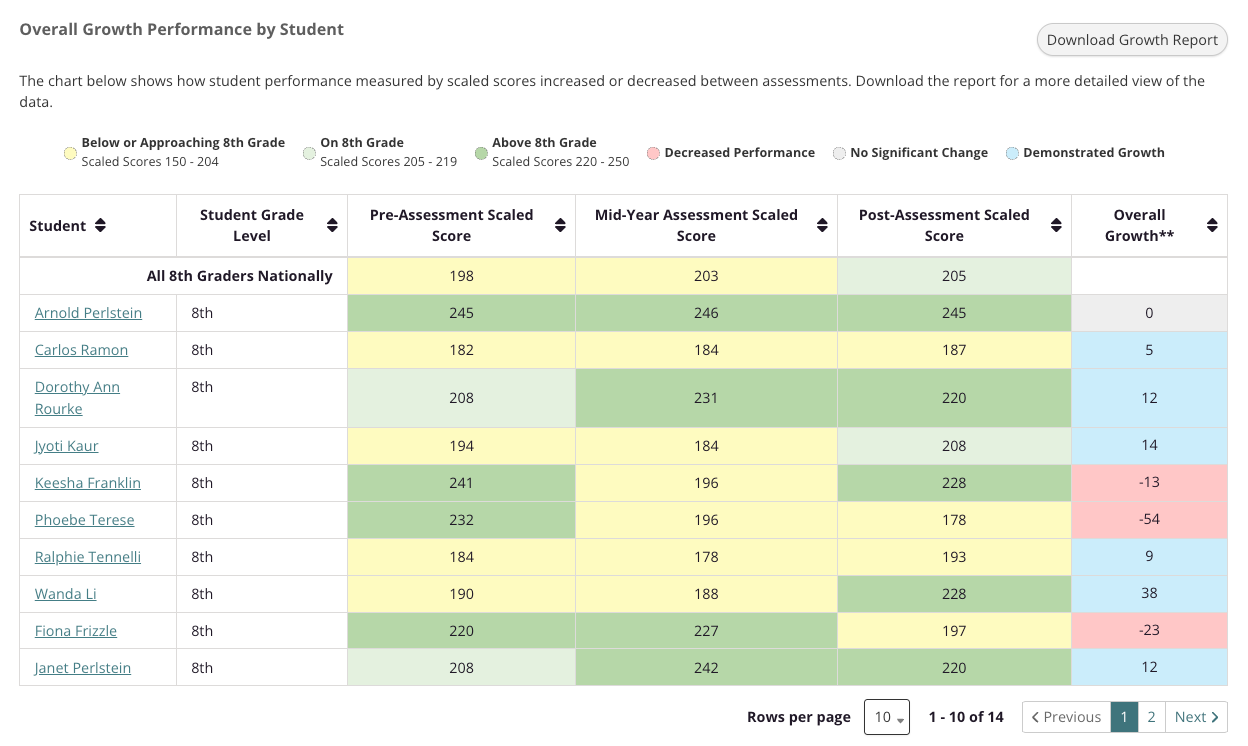Click Phoebe Terese's post-assessment score 178
Image resolution: width=1248 pixels, height=746 pixels.
tap(954, 520)
